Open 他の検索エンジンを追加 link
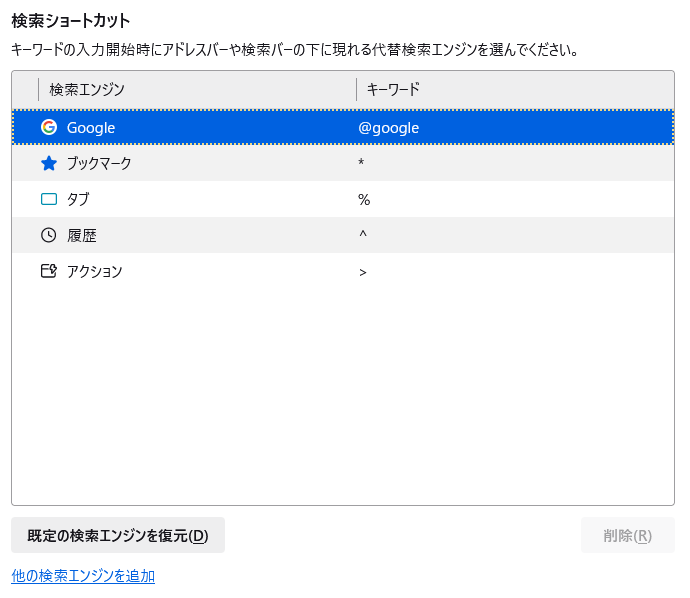Screen dimensions: 690x598 pyautogui.click(x=83, y=576)
